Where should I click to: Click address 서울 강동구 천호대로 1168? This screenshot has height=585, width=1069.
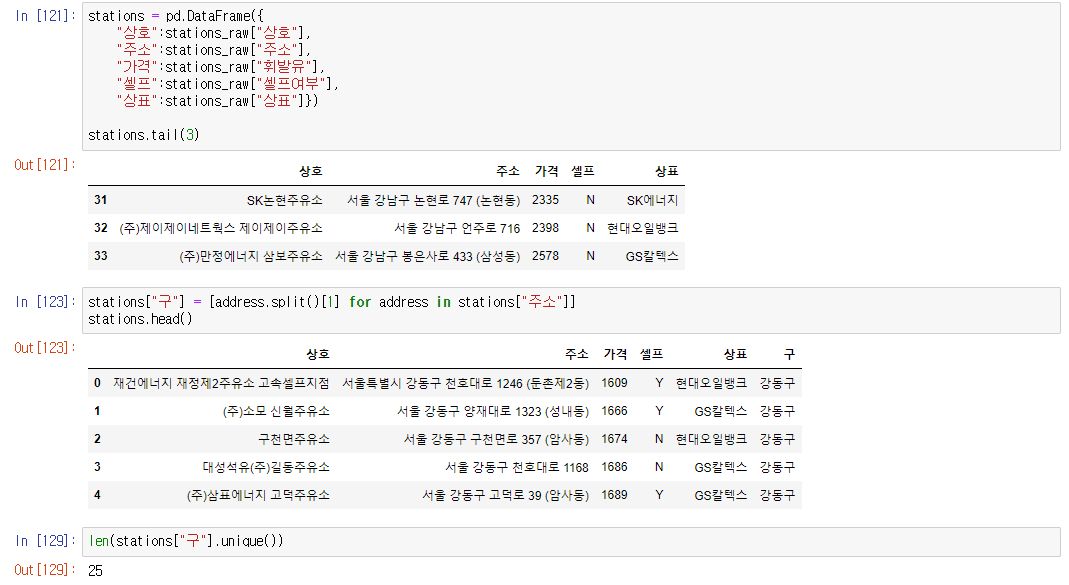pos(517,467)
